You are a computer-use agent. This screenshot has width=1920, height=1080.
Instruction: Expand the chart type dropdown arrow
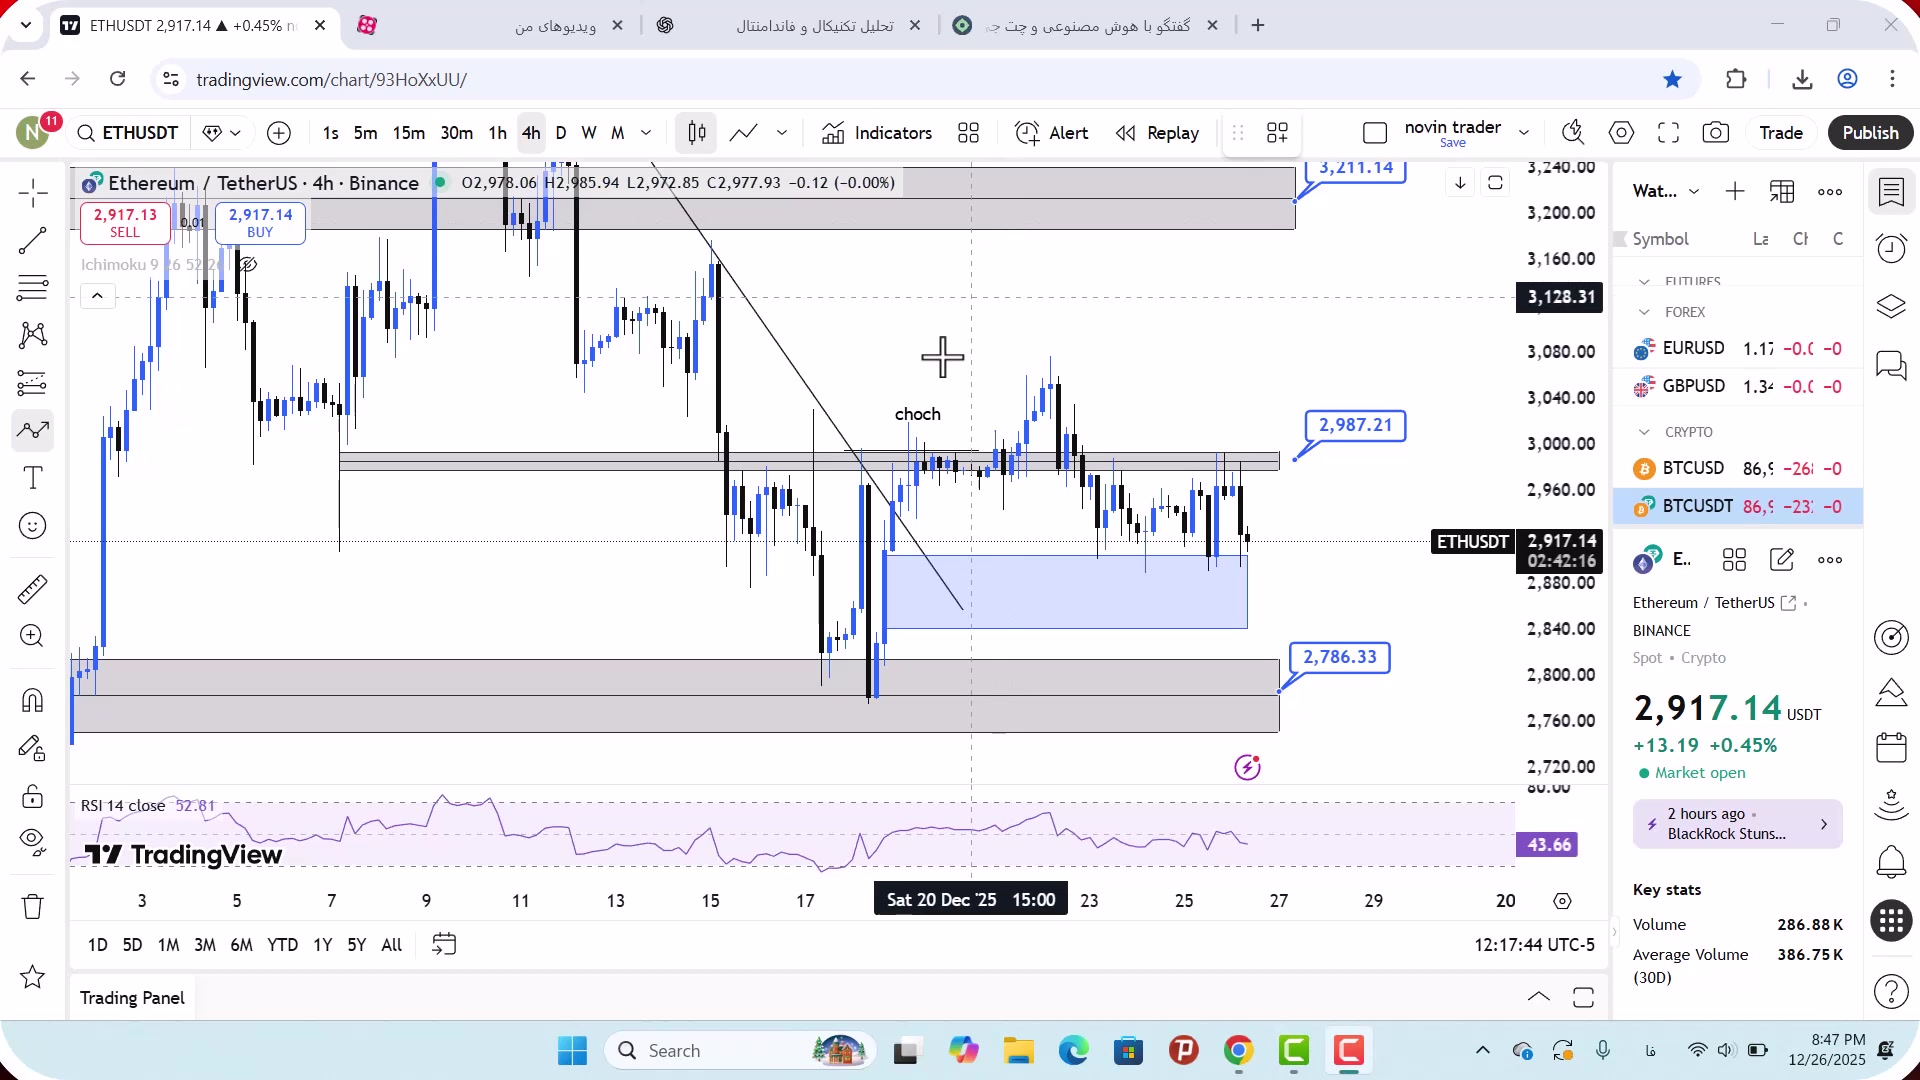point(782,133)
